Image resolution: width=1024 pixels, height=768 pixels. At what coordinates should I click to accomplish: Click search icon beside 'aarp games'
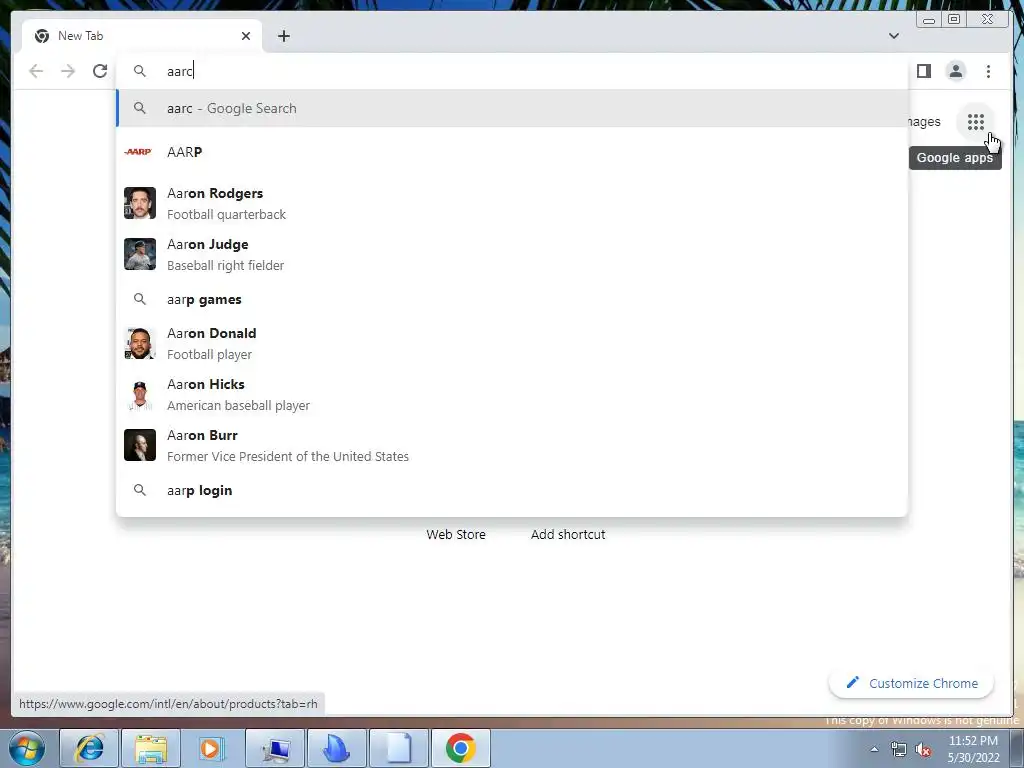140,299
